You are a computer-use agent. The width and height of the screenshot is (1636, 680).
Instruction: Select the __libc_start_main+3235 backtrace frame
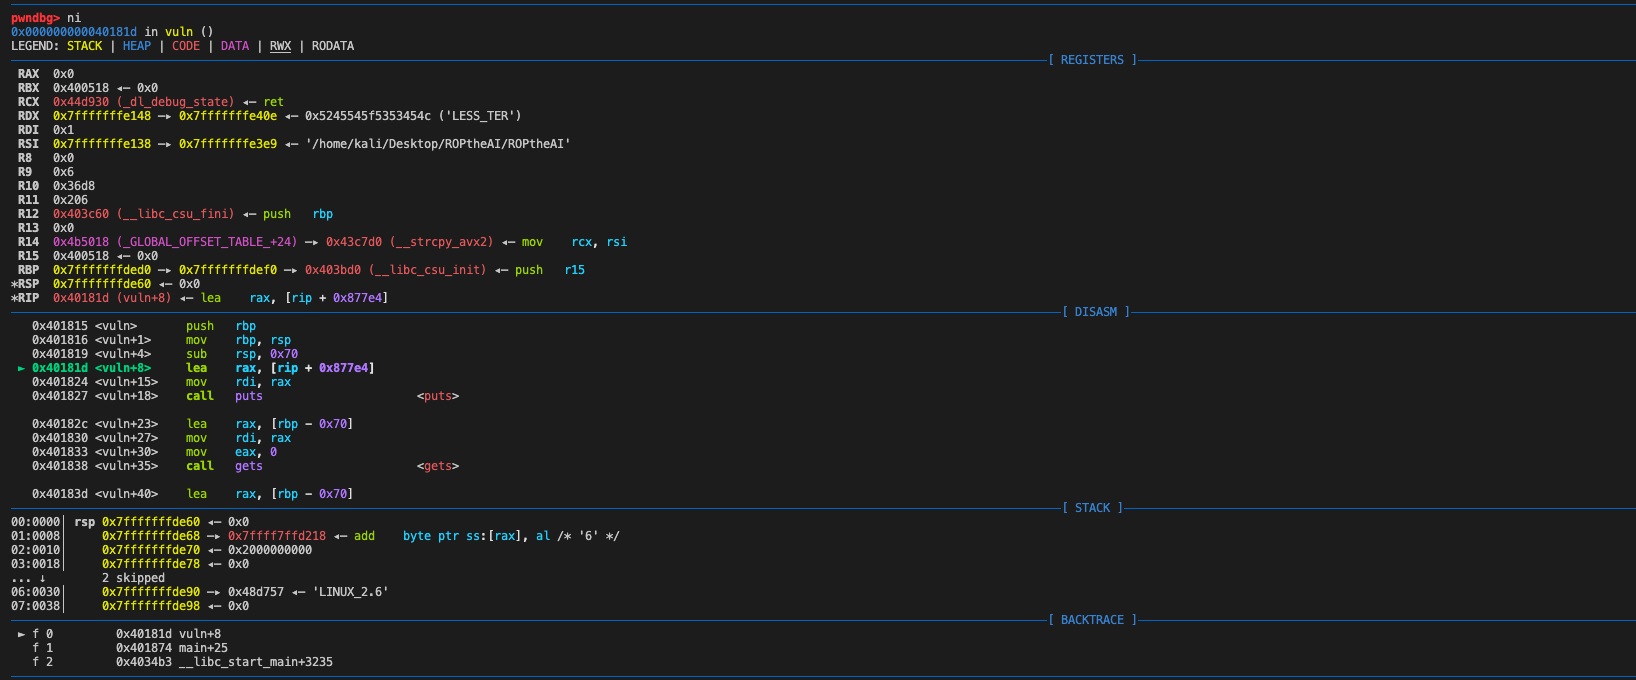pos(224,662)
